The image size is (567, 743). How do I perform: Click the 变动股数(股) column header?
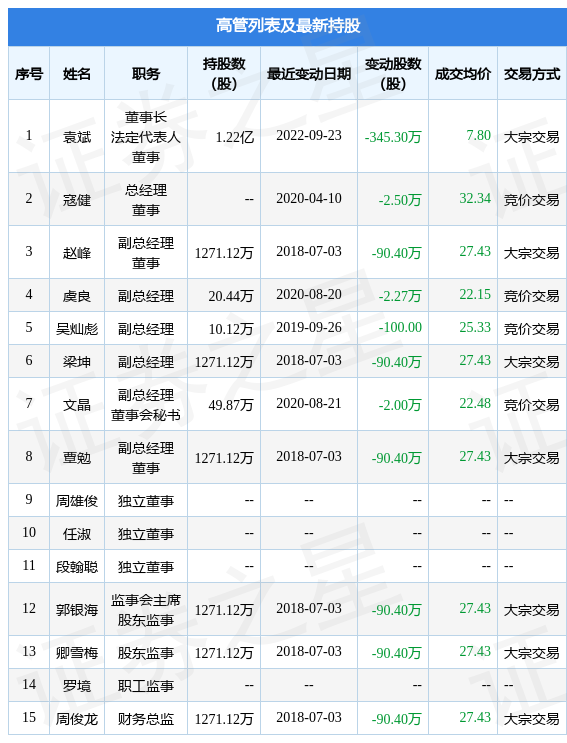[393, 74]
